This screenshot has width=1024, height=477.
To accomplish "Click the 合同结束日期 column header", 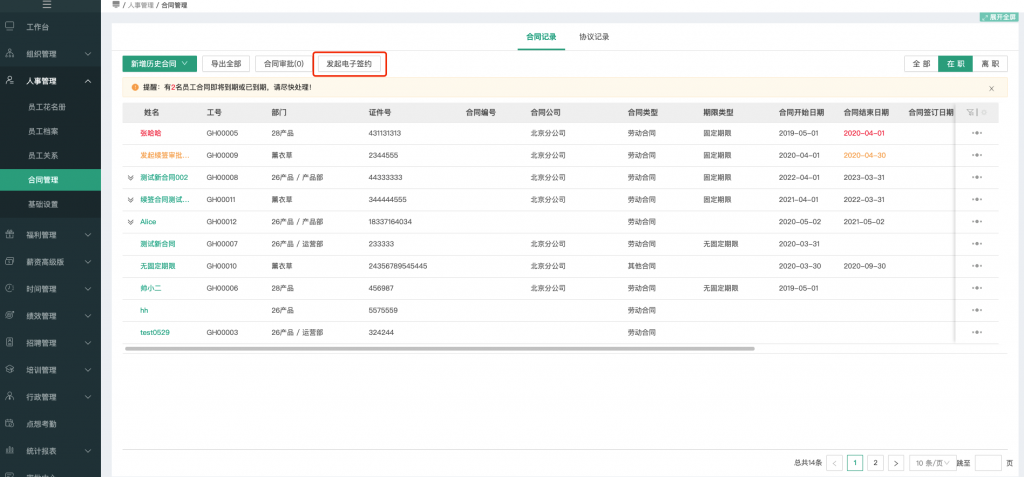I will click(866, 112).
